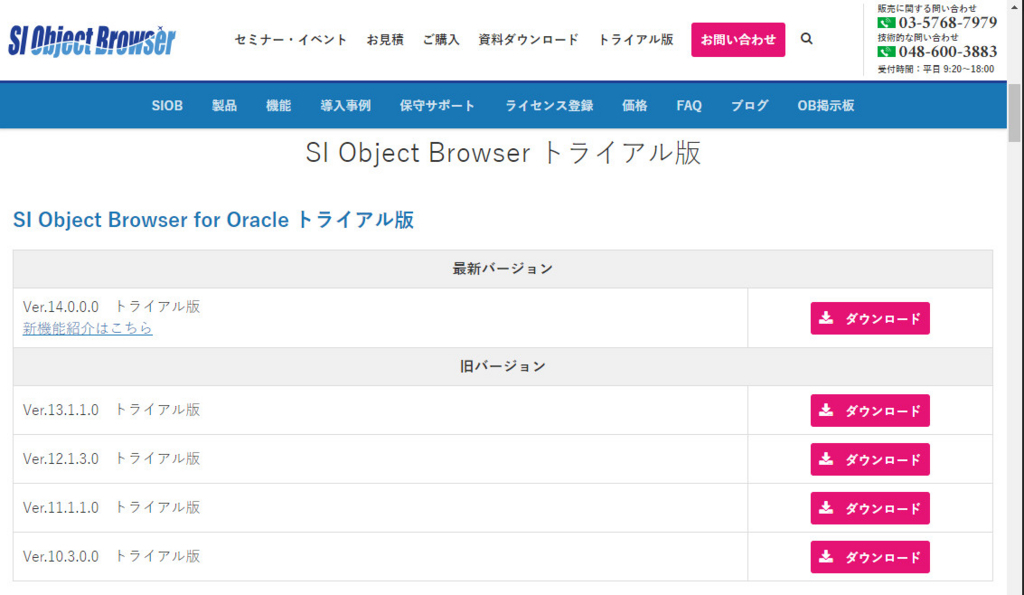Click phone icon beside 048-600-3883
This screenshot has width=1024, height=595.
click(x=886, y=52)
